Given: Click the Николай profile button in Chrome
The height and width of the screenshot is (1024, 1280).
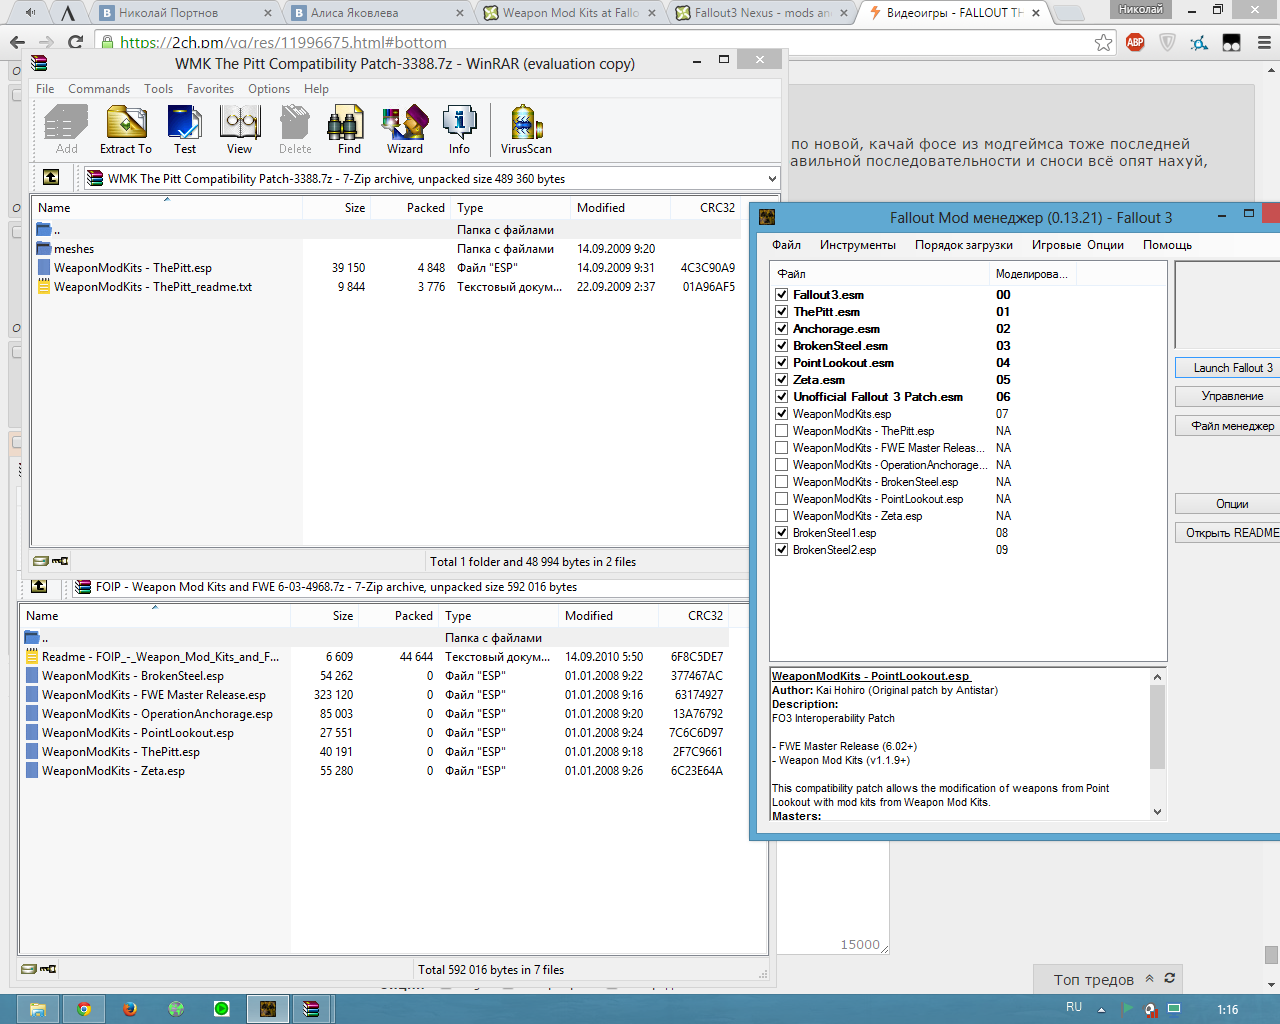Looking at the screenshot, I should [1141, 9].
